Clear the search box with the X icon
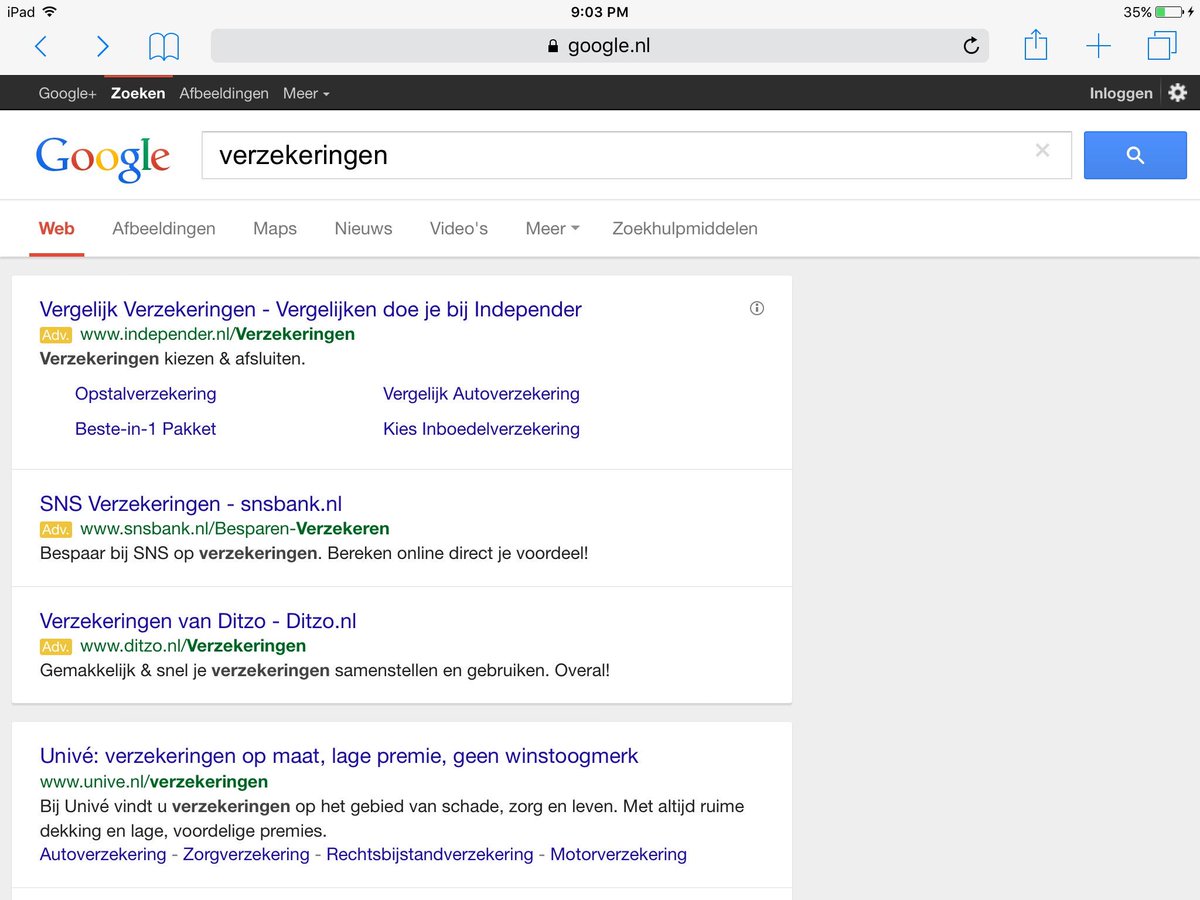Viewport: 1200px width, 900px height. point(1042,150)
